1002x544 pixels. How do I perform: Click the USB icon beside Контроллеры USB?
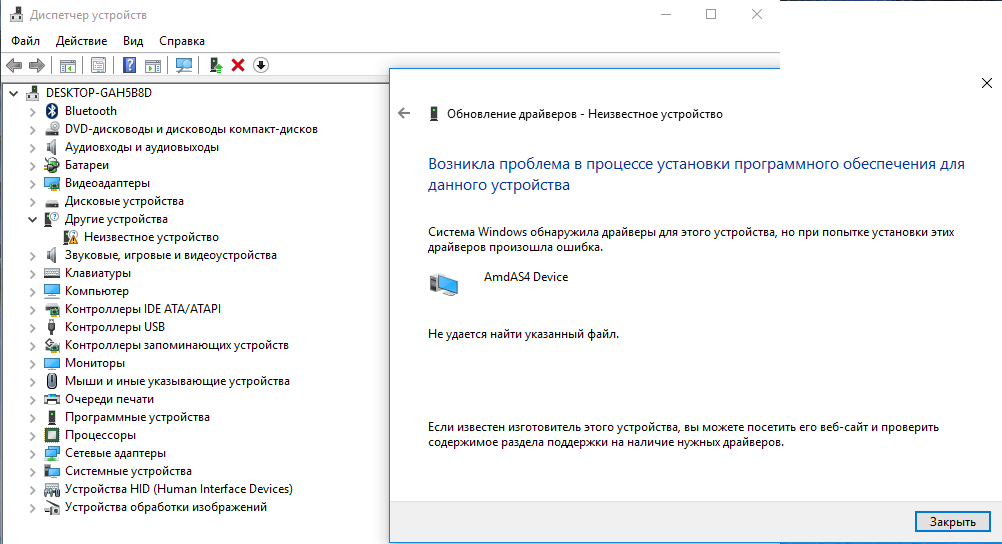[x=52, y=327]
